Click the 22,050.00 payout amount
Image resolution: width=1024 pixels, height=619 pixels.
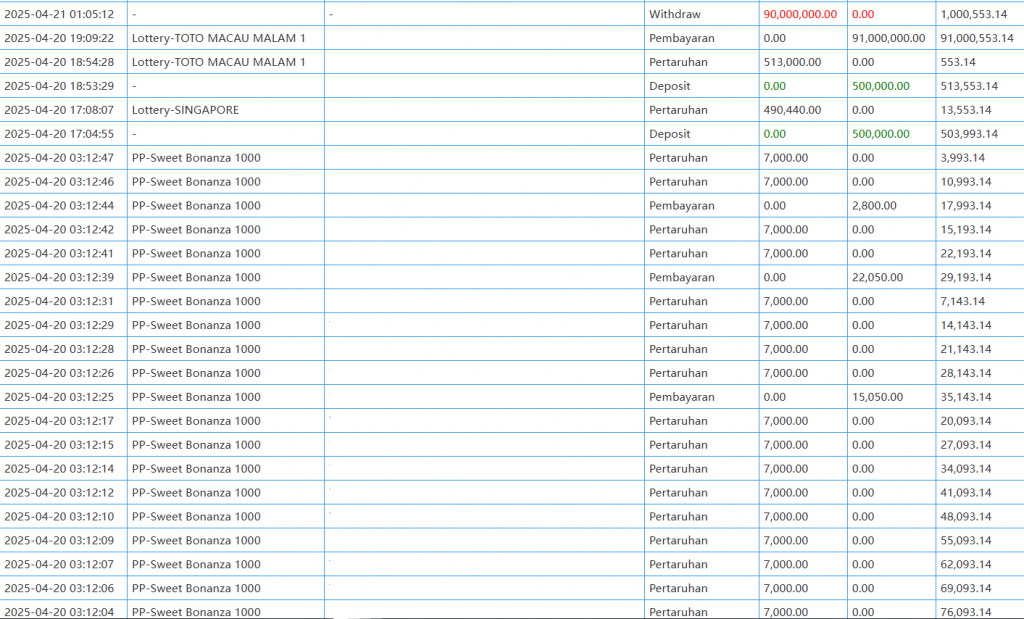click(x=877, y=278)
